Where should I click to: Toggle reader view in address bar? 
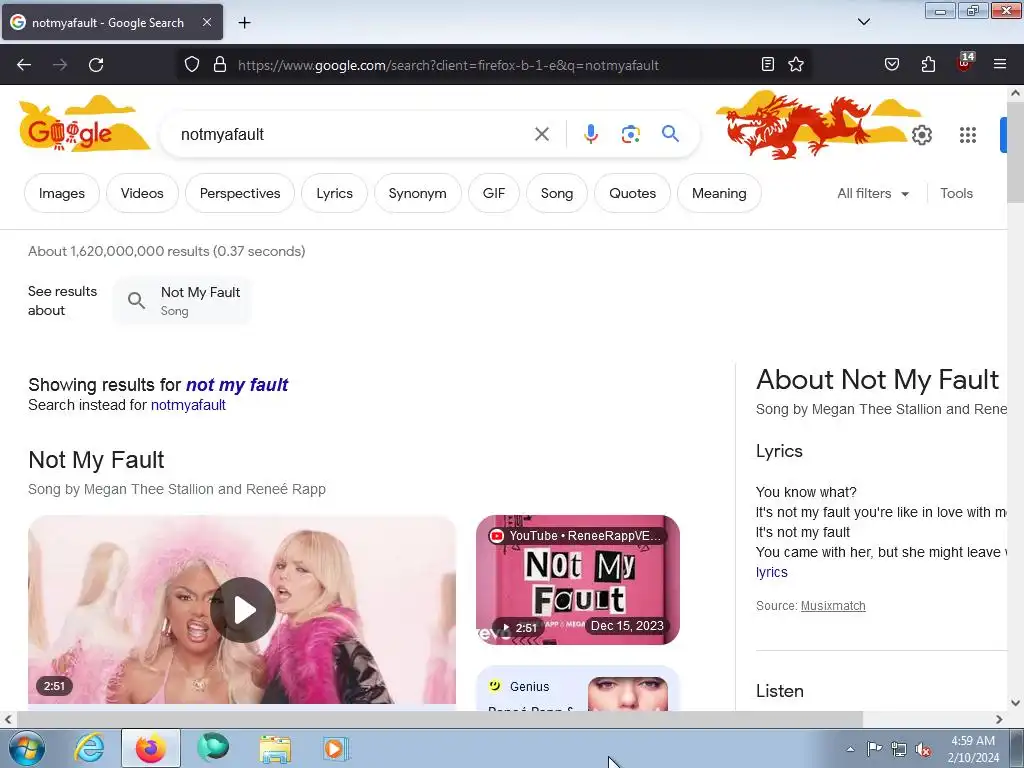click(x=768, y=64)
